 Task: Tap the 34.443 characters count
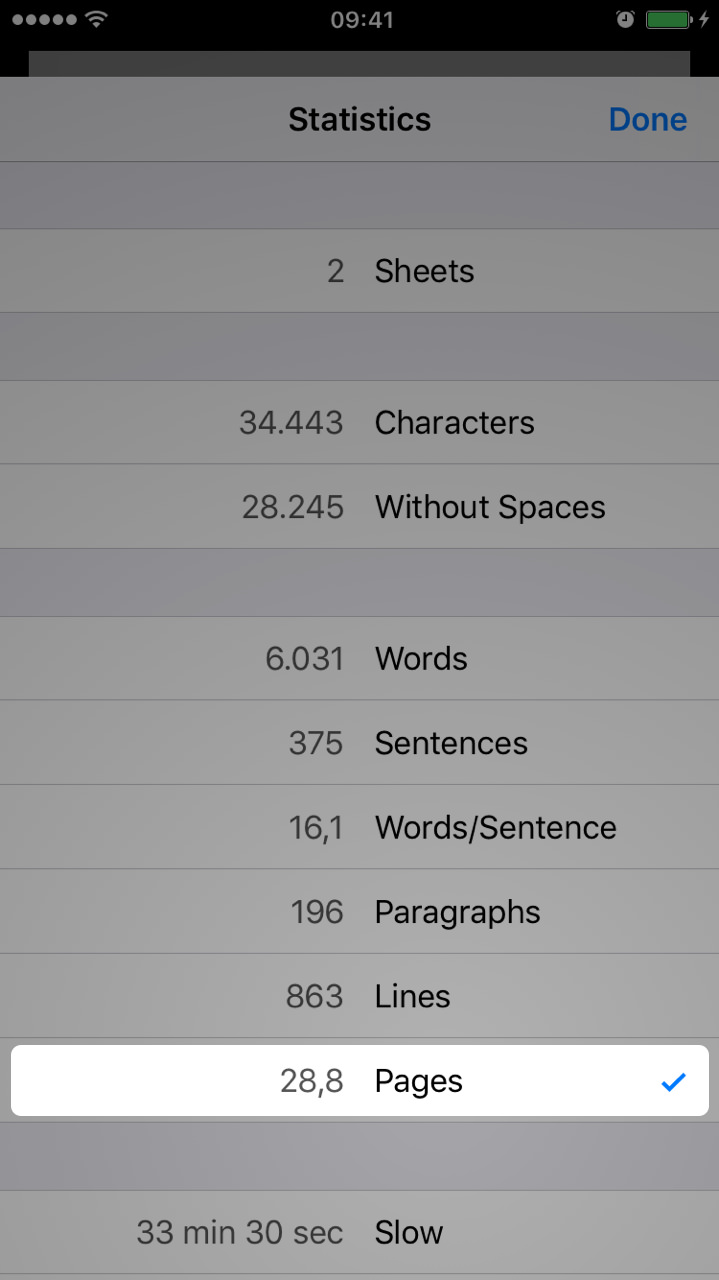click(291, 423)
